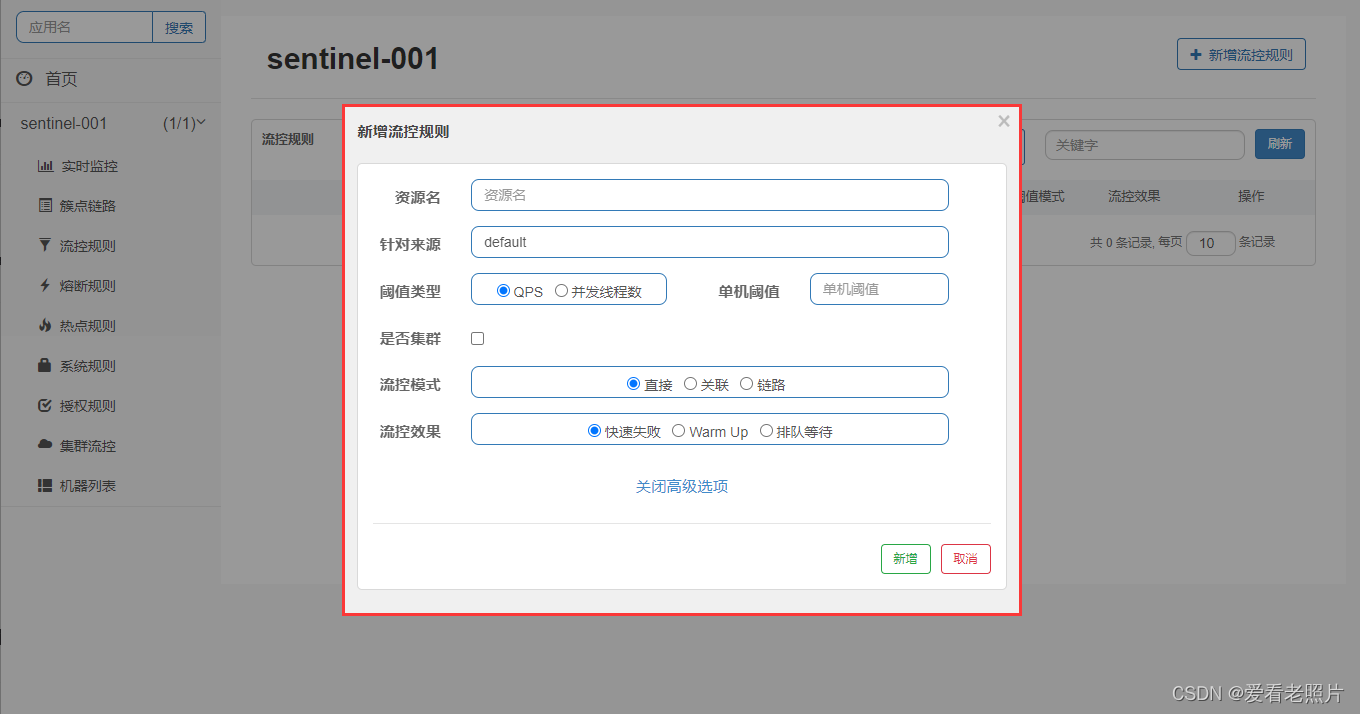Click the flame icon for 热点规则
1360x714 pixels.
pyautogui.click(x=44, y=325)
